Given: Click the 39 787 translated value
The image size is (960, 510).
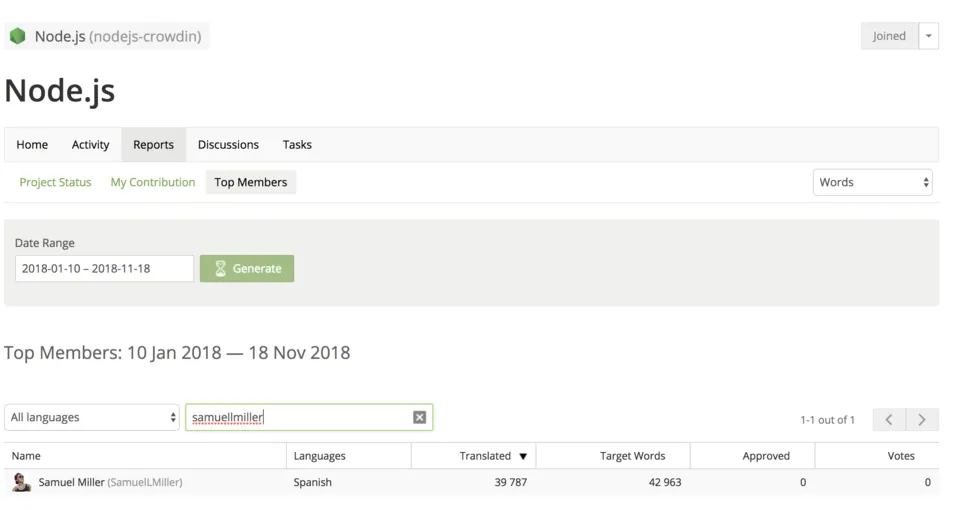Looking at the screenshot, I should (x=511, y=482).
